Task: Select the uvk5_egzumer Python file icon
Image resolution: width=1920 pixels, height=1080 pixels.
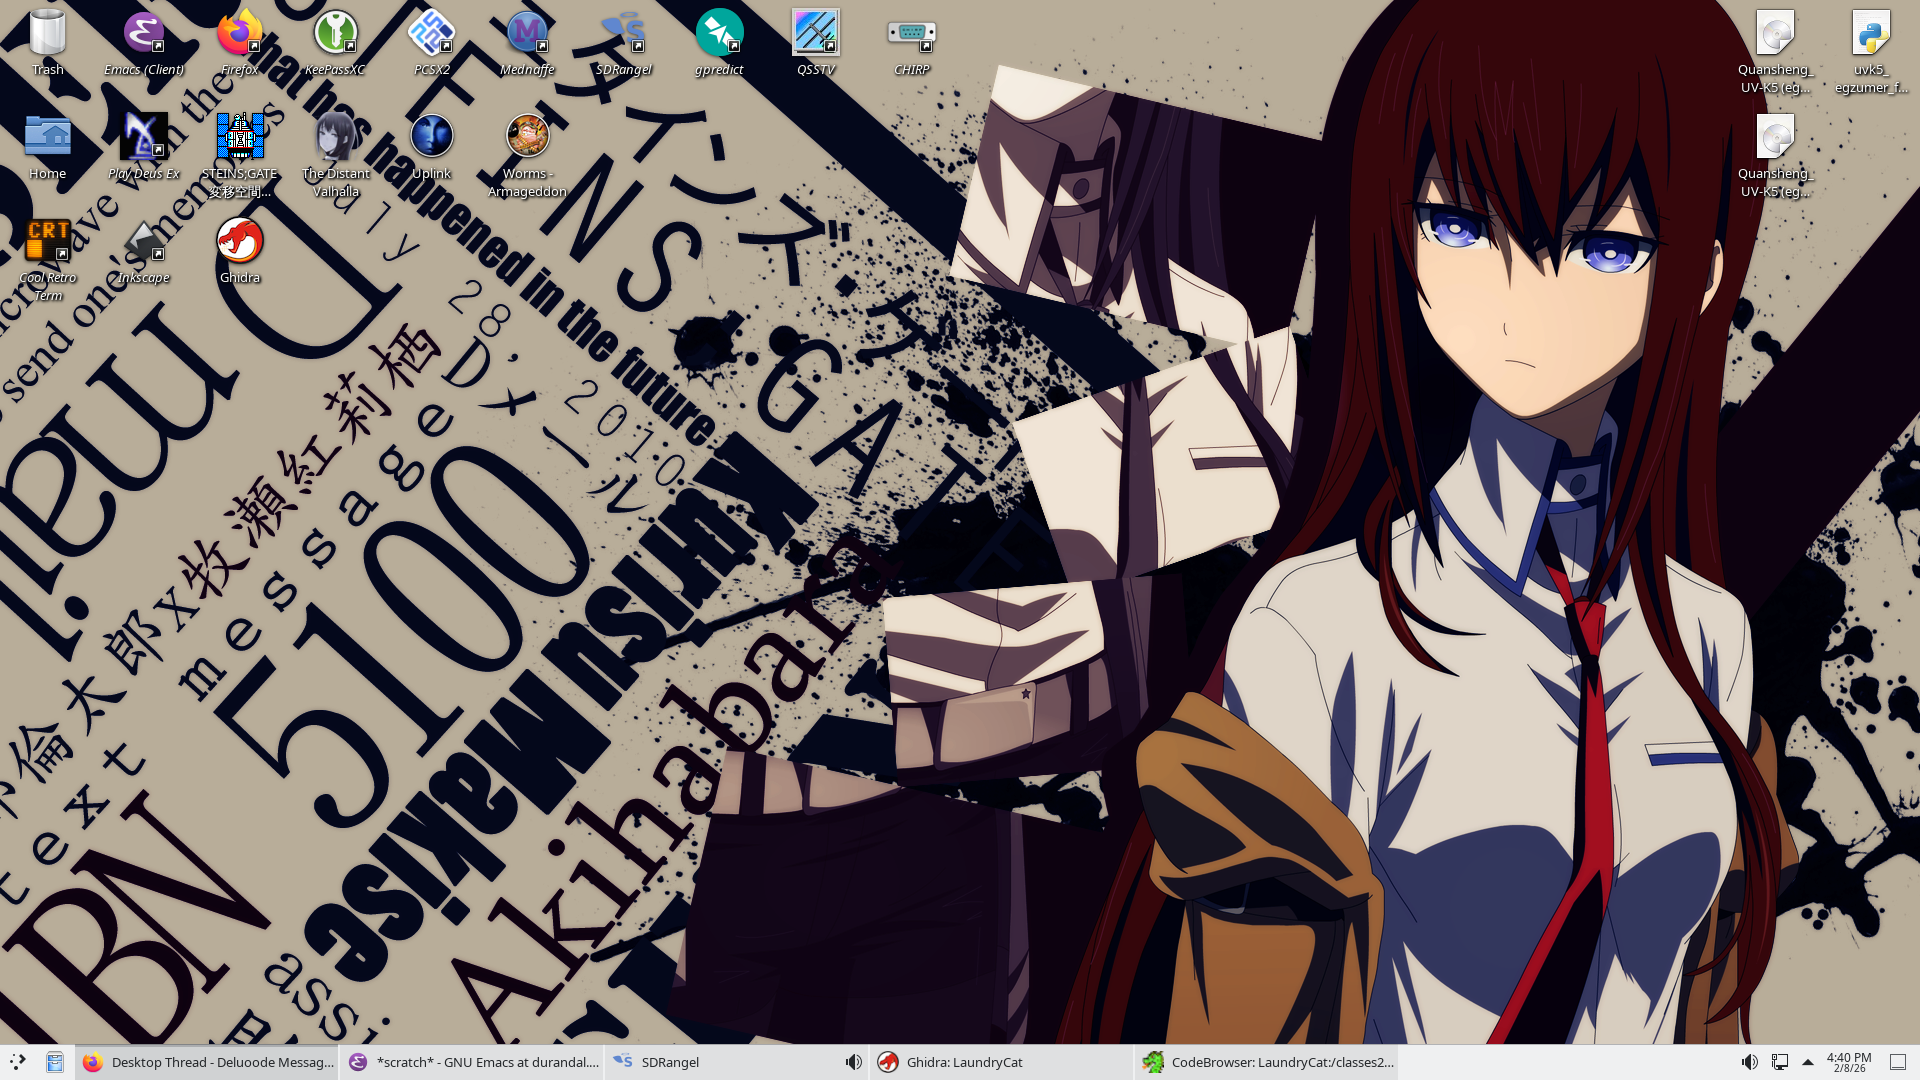Action: pyautogui.click(x=1871, y=52)
